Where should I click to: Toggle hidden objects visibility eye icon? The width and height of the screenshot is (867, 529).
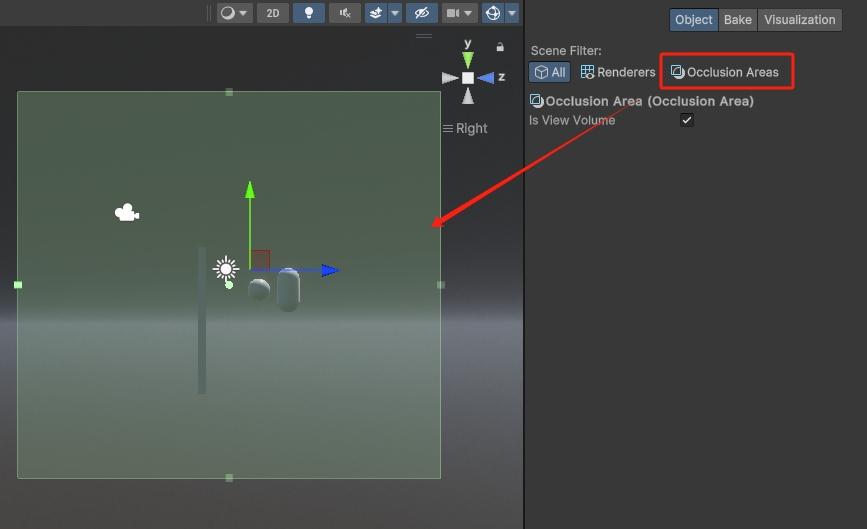tap(421, 13)
